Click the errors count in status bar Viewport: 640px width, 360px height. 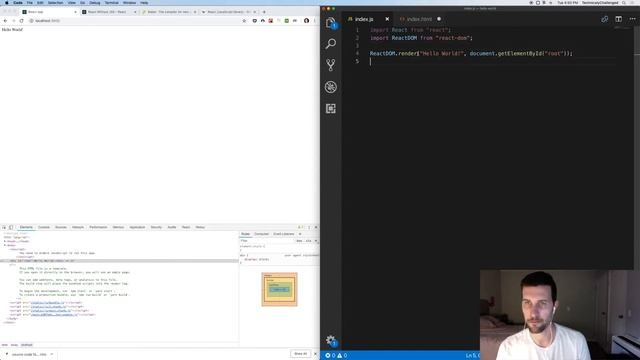coord(330,356)
